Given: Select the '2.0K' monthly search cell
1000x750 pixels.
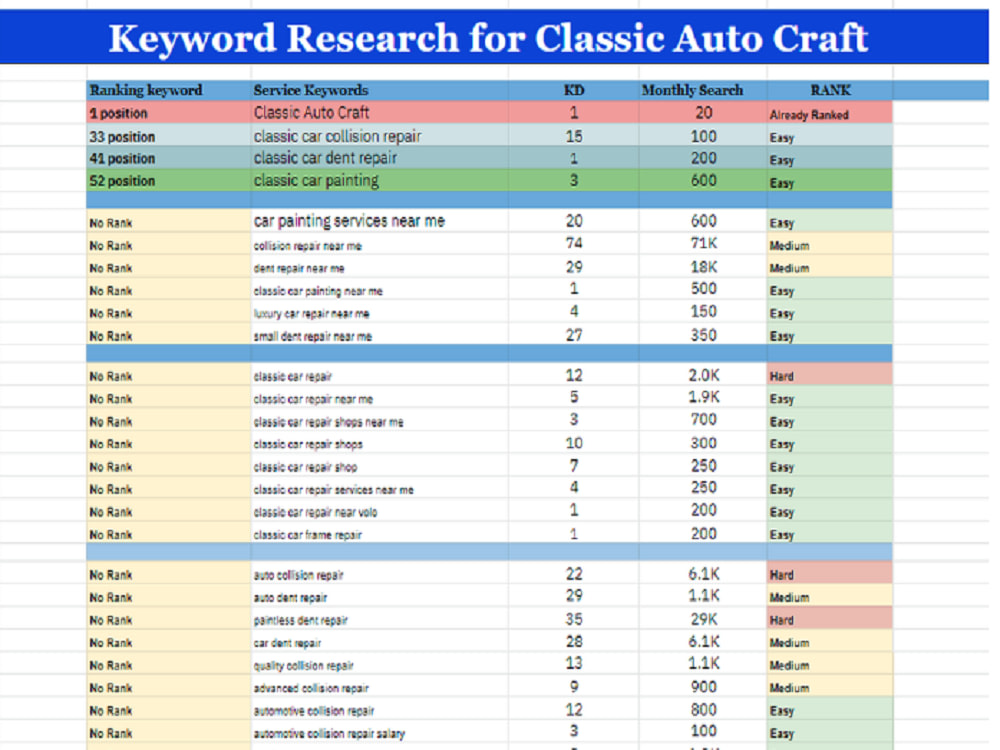Looking at the screenshot, I should 703,376.
